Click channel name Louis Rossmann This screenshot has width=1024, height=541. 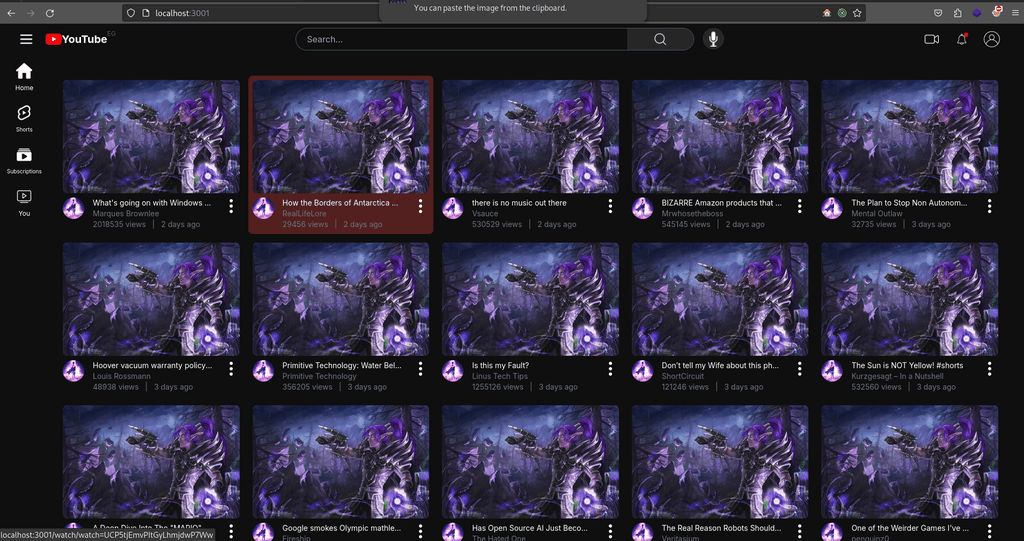point(121,376)
